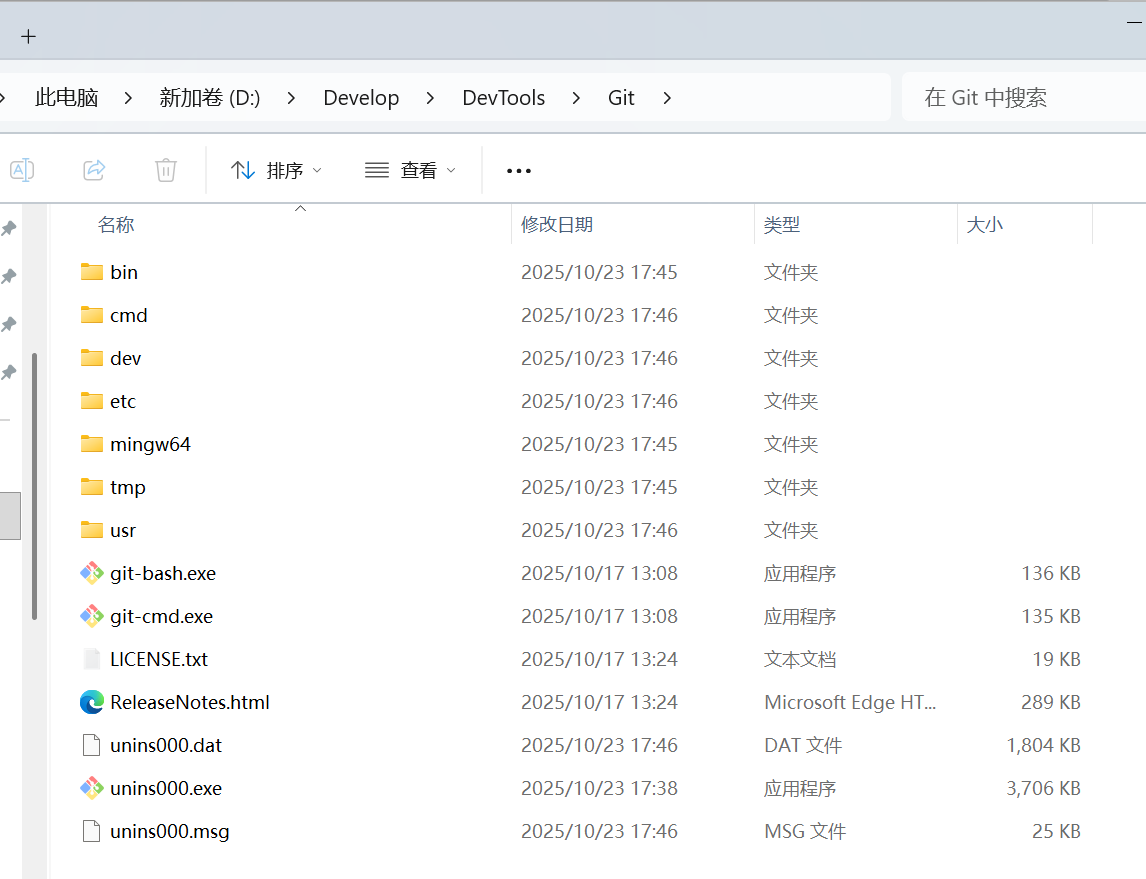
Task: Click the third pin icon in sidebar
Action: click(x=9, y=324)
